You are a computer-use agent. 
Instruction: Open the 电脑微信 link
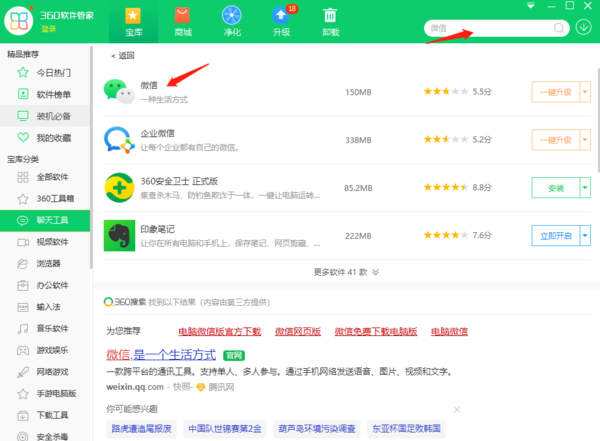[x=449, y=332]
